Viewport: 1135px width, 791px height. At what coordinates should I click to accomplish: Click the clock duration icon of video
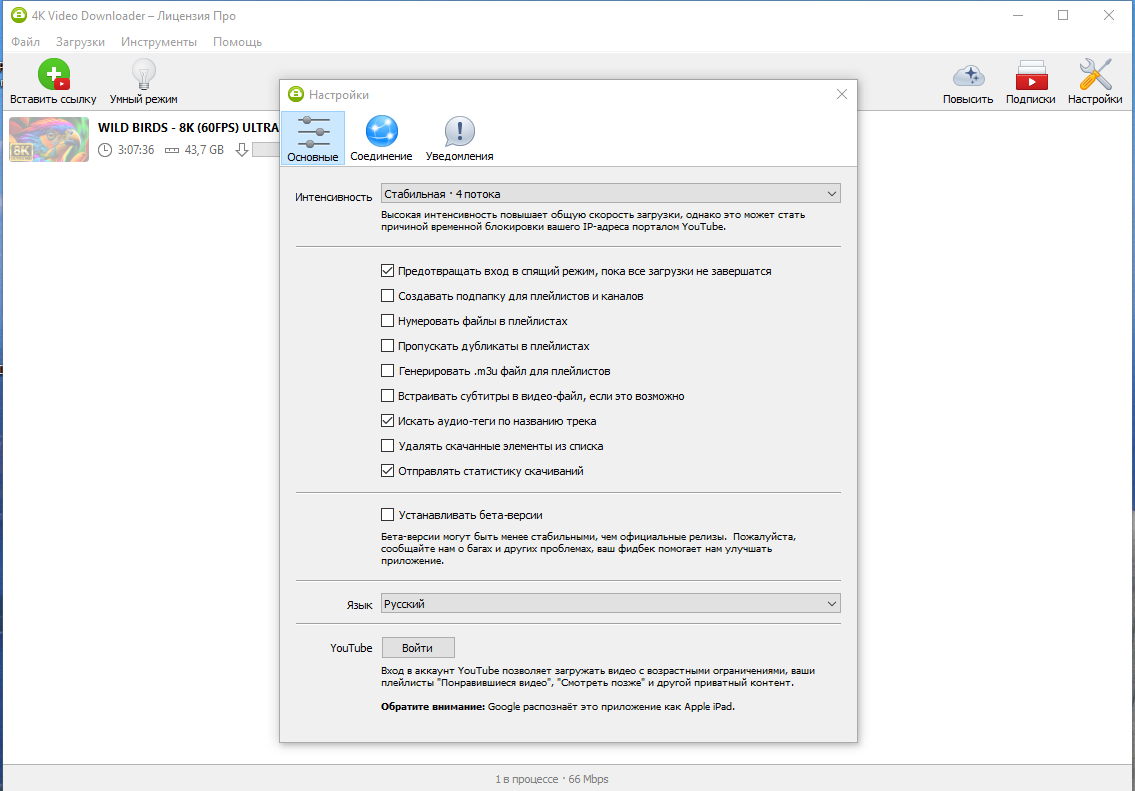pyautogui.click(x=105, y=150)
